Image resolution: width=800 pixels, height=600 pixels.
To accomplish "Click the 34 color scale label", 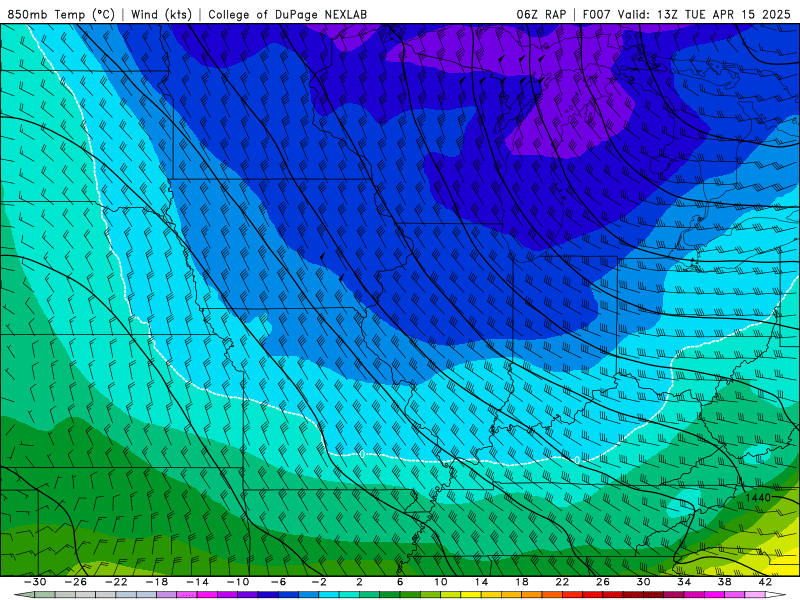I will 684,582.
